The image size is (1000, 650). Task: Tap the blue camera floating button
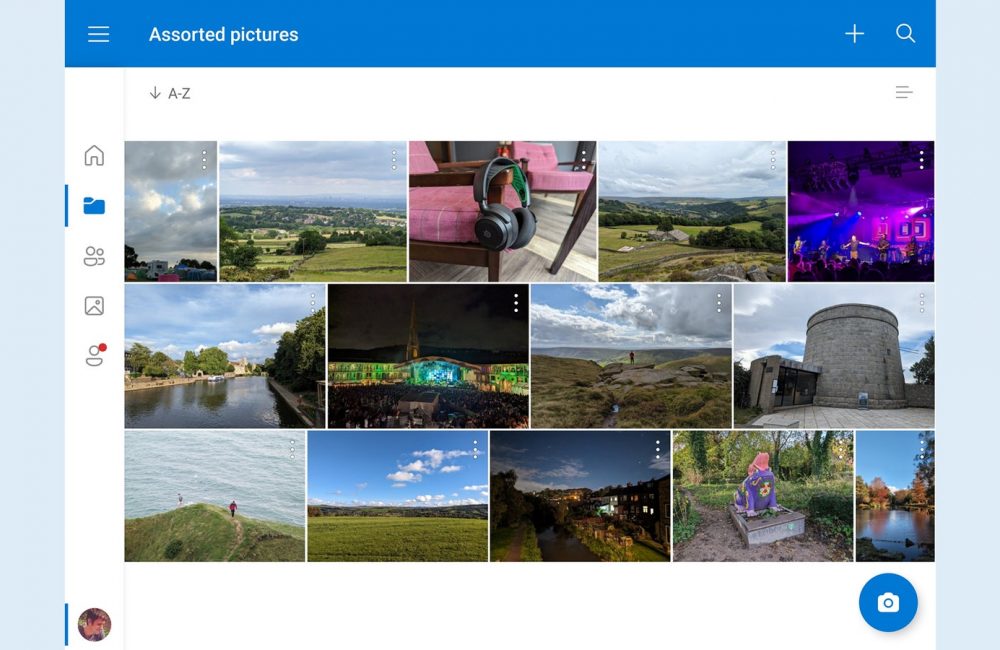[x=887, y=602]
